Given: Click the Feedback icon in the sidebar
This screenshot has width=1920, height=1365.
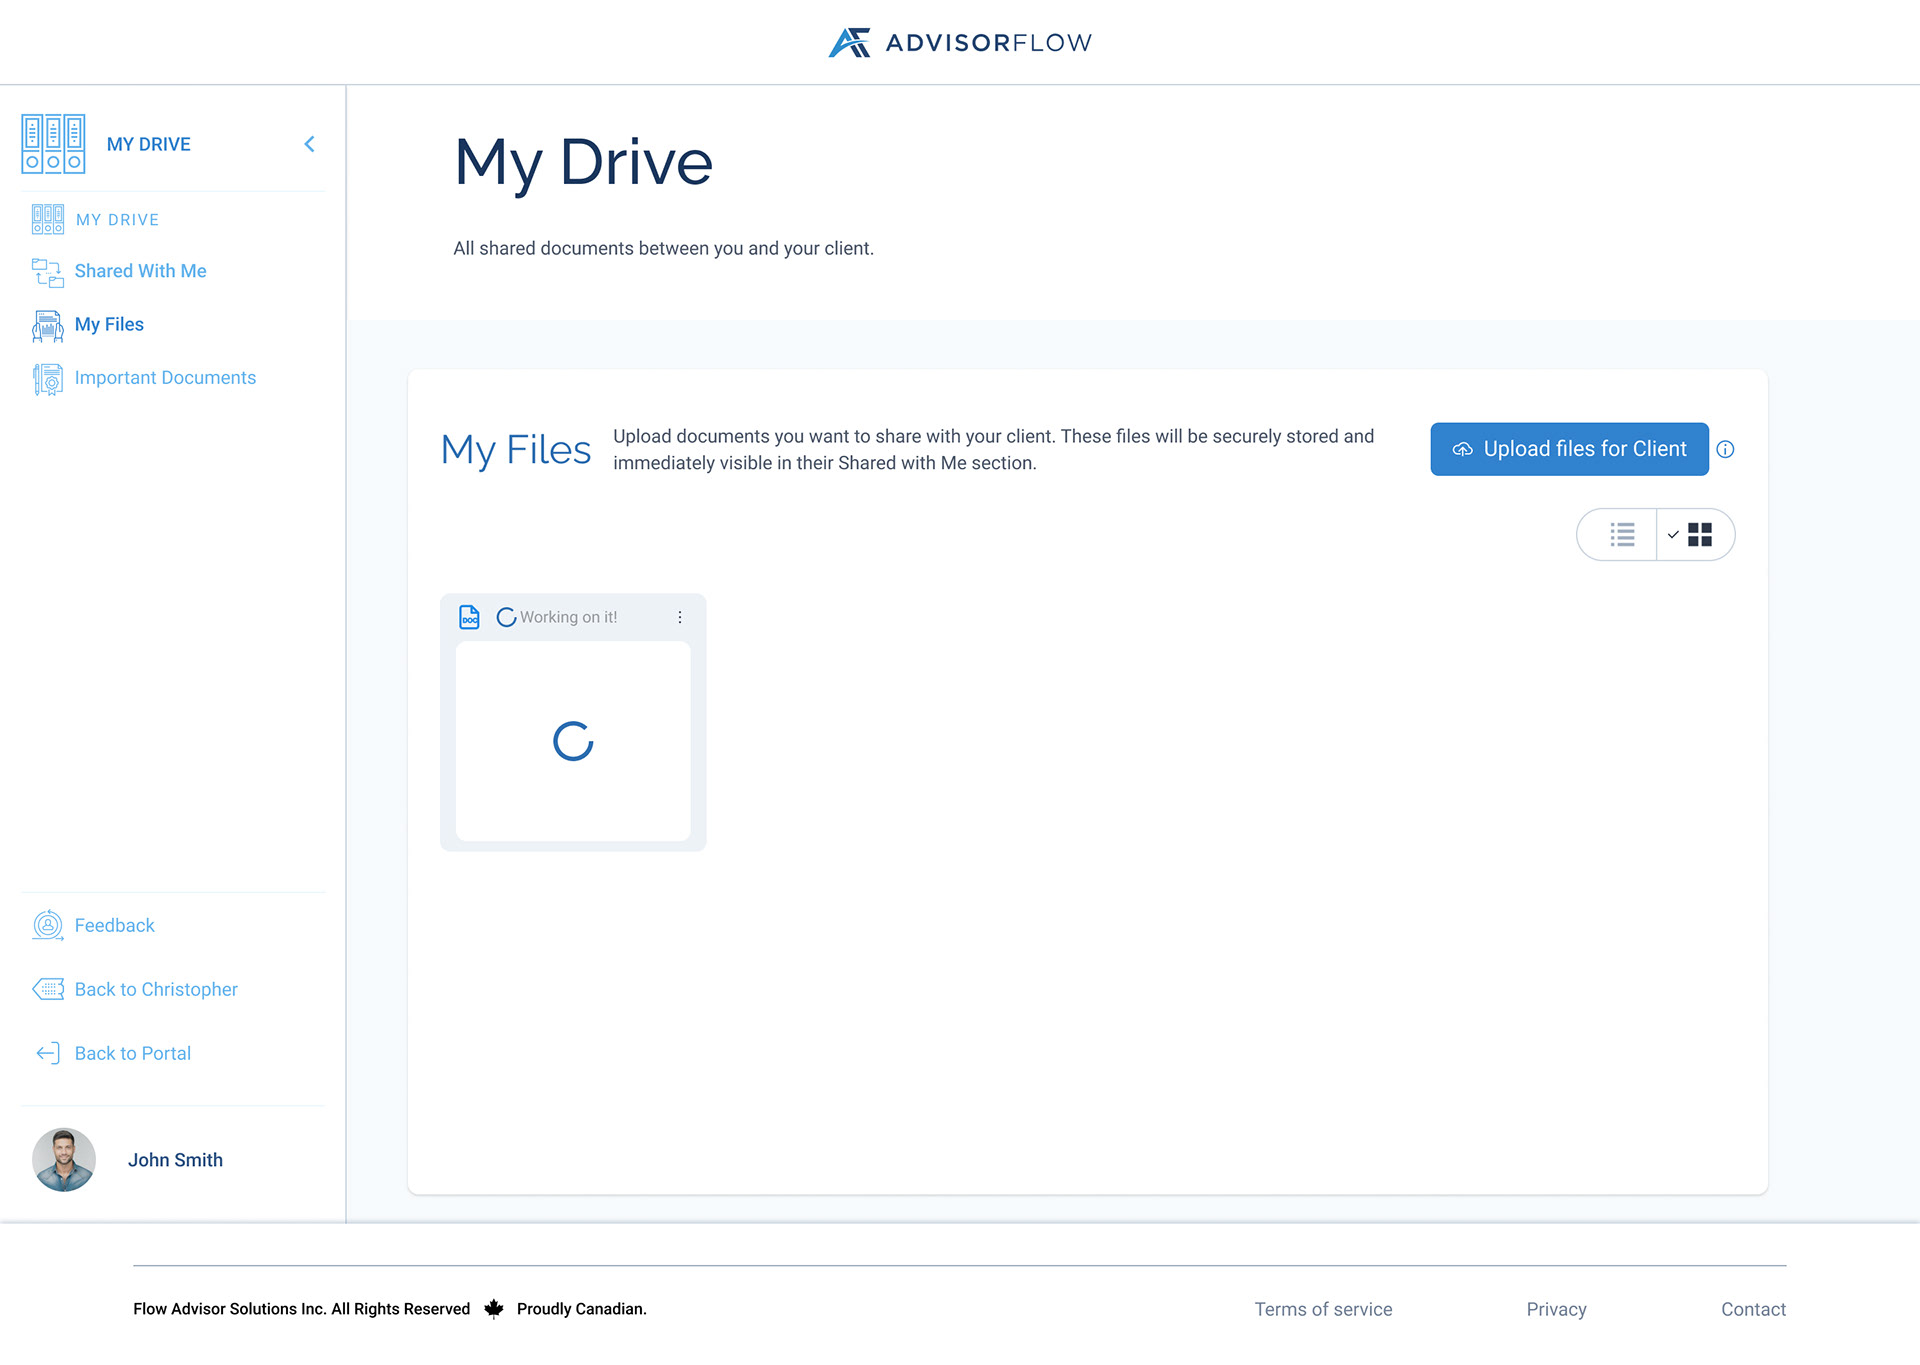Looking at the screenshot, I should click(47, 925).
